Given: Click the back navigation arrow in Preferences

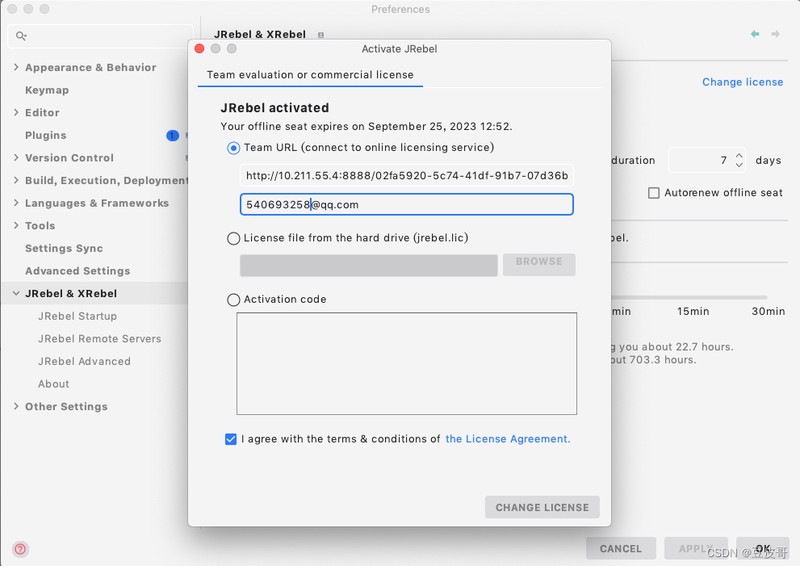Looking at the screenshot, I should pos(755,34).
